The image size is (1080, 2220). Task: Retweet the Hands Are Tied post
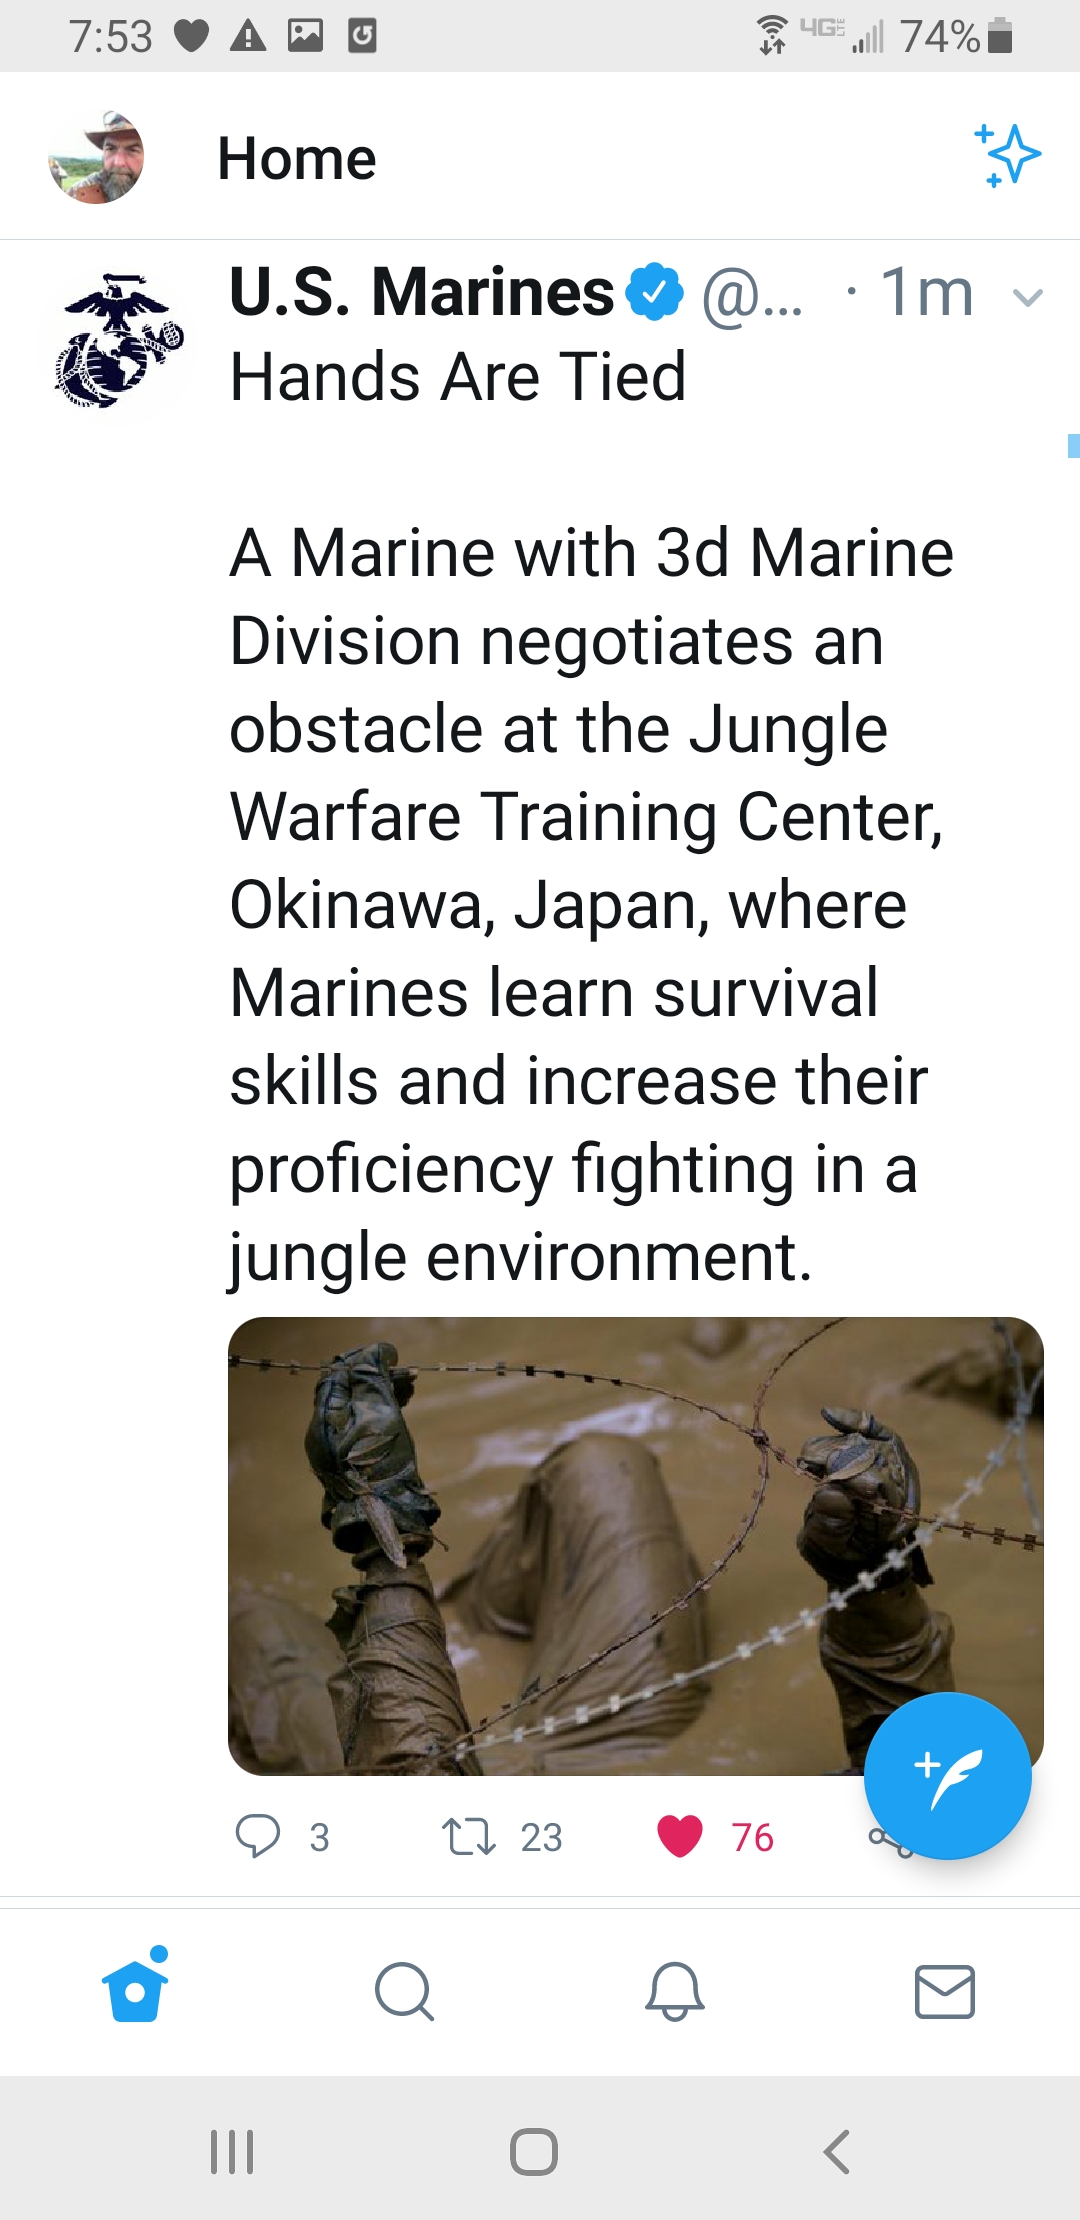(x=469, y=1837)
